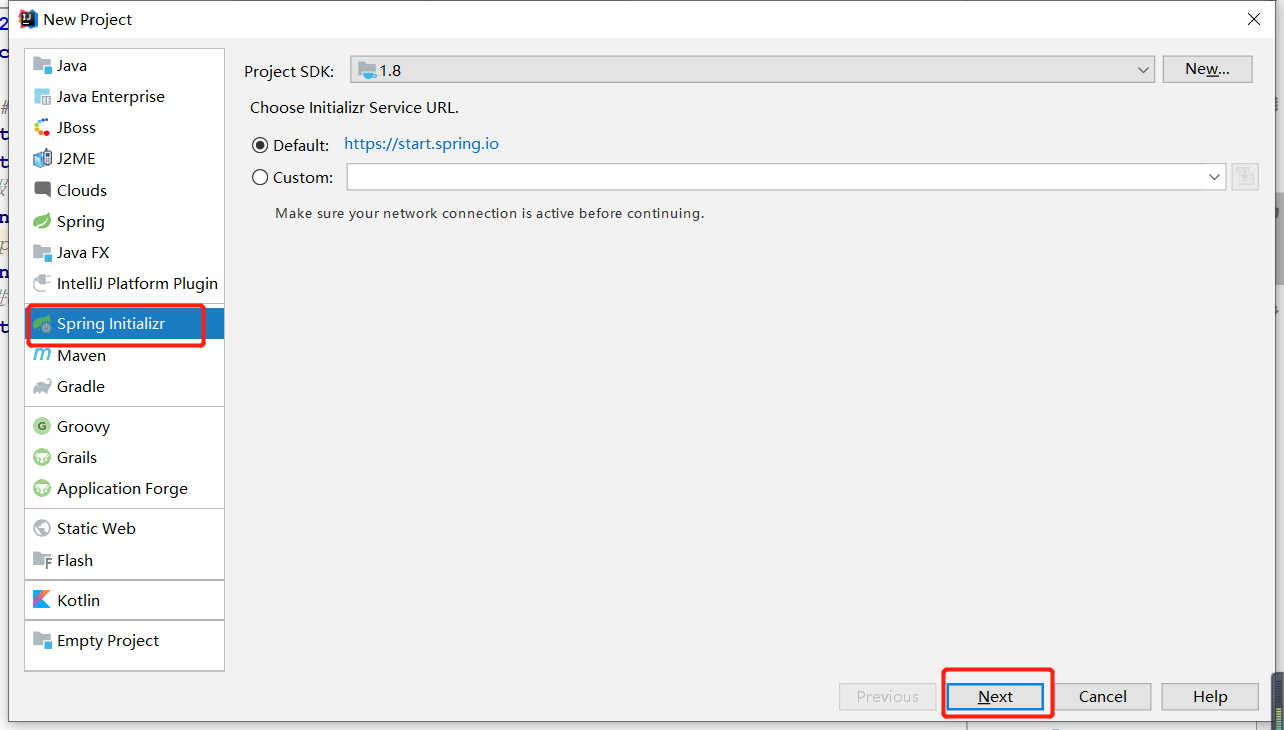Viewport: 1284px width, 730px height.
Task: Click the Spring Initializr icon
Action: pyautogui.click(x=42, y=324)
